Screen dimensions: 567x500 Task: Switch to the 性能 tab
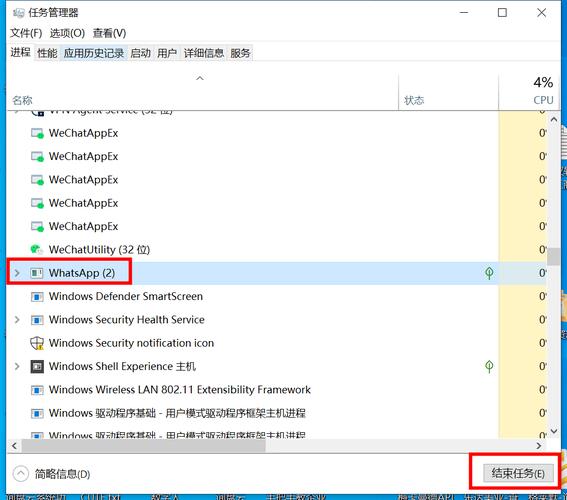[47, 54]
